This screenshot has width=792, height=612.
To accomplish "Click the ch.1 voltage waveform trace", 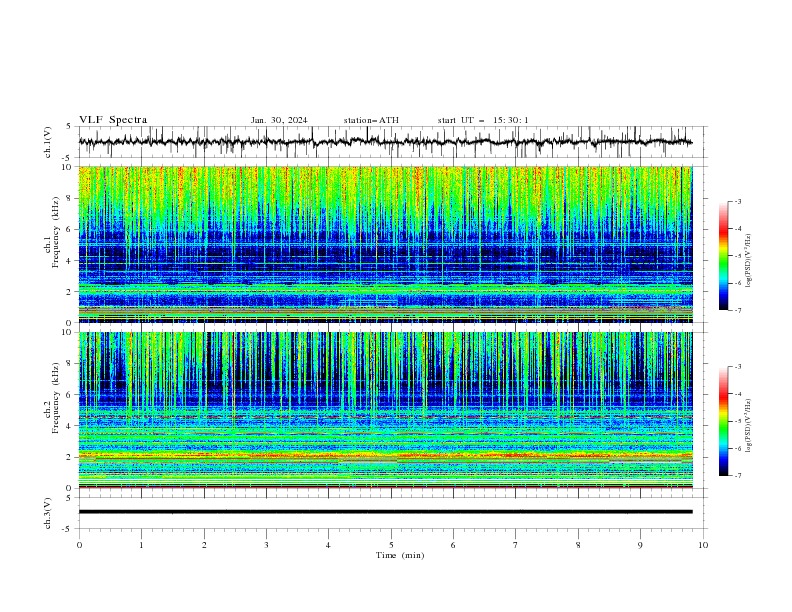I will (385, 142).
